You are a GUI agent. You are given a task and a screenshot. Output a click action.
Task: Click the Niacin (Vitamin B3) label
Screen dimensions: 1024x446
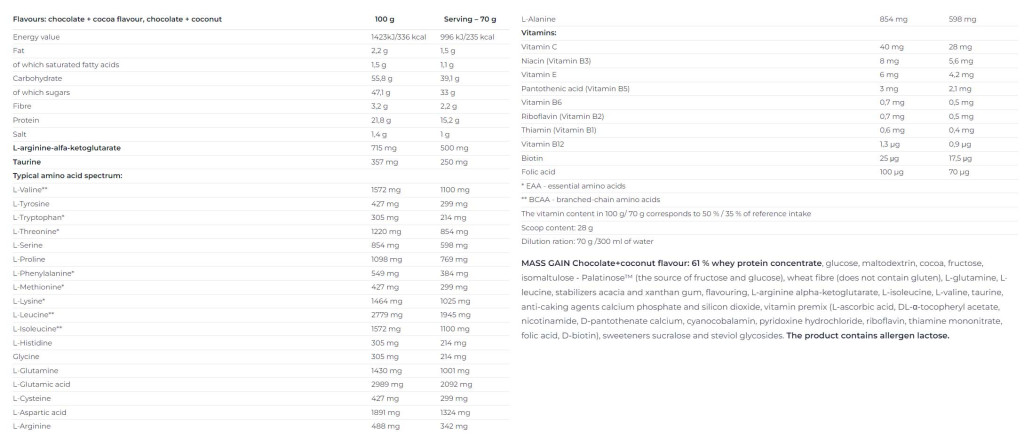pos(556,61)
